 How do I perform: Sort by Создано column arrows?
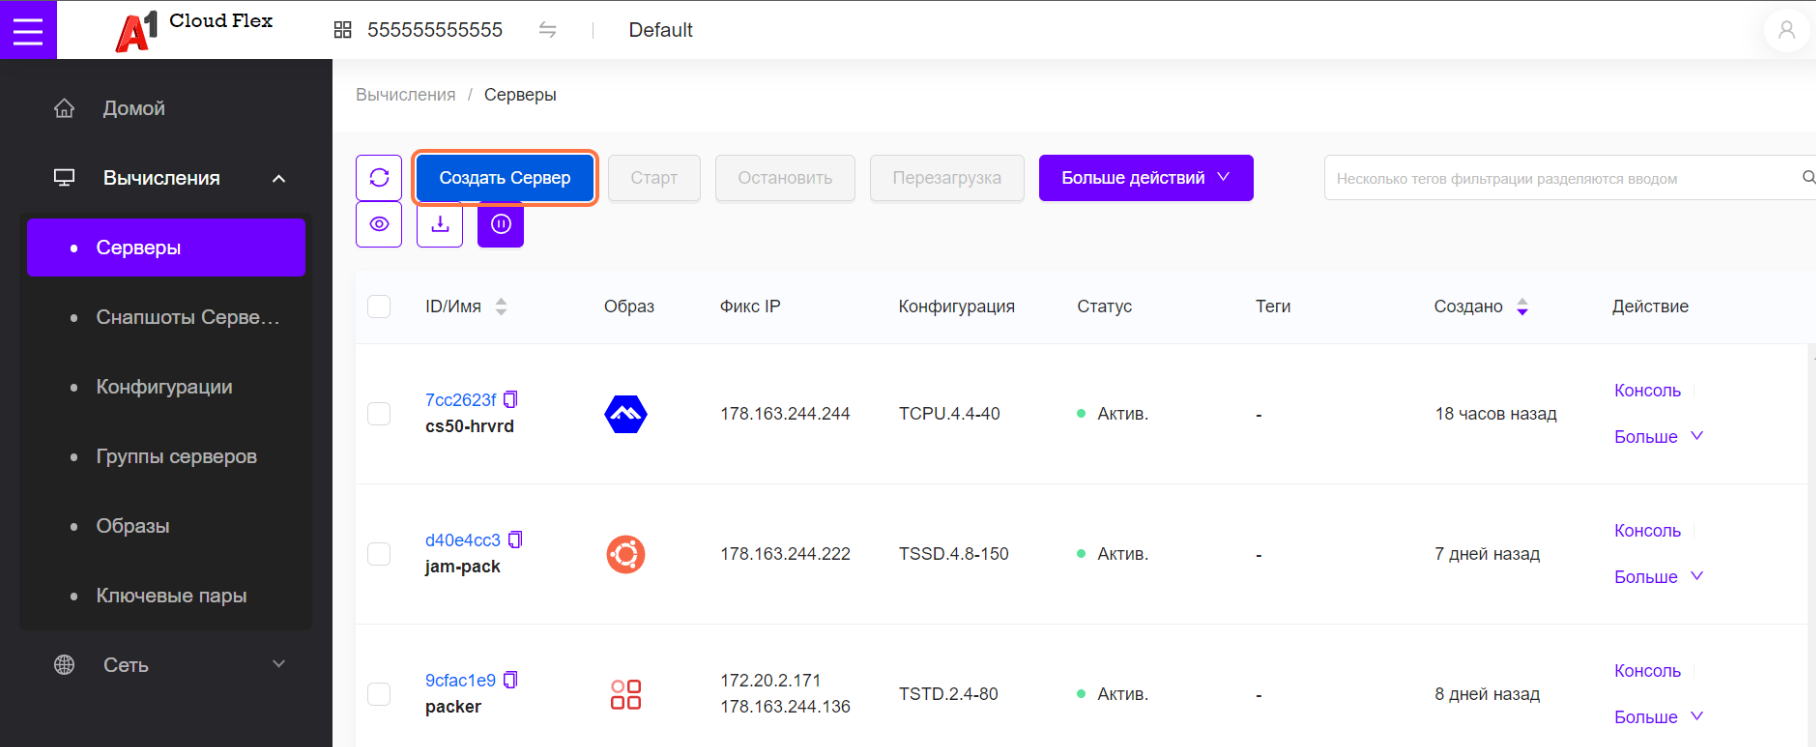click(x=1522, y=307)
